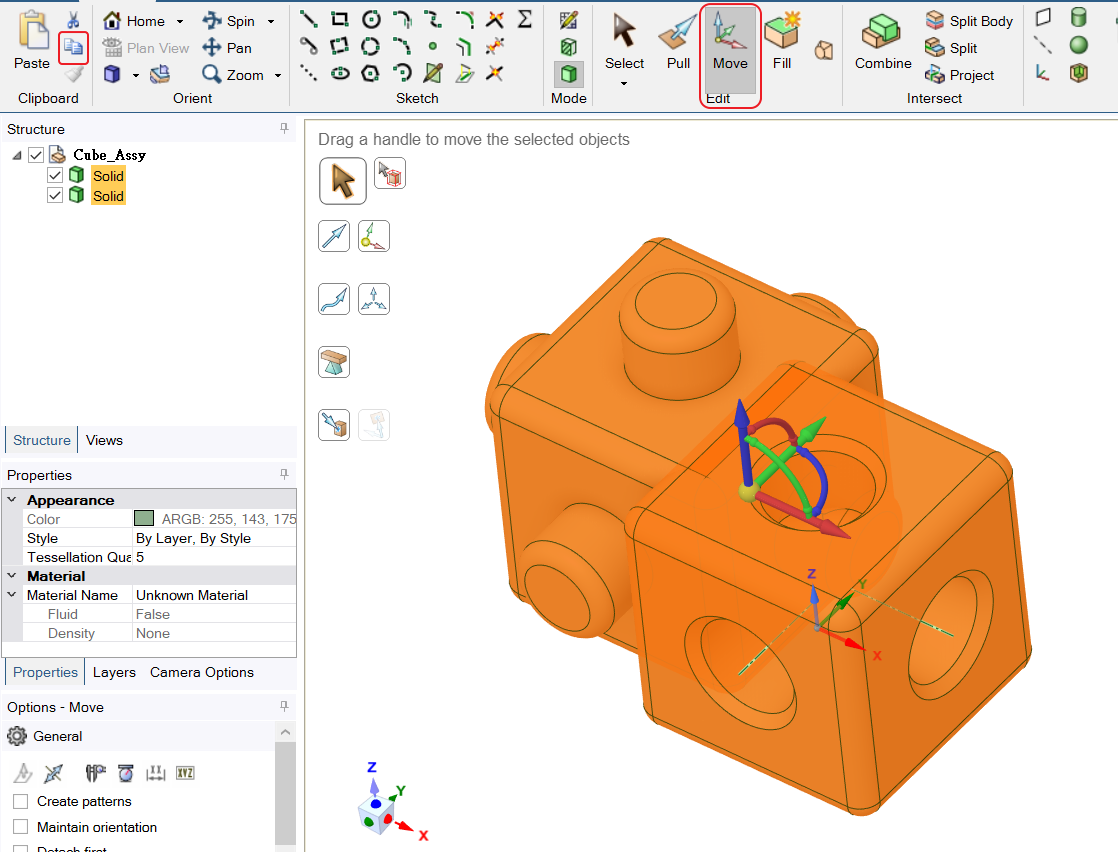Collapse the Material properties section
Viewport: 1118px width, 852px height.
[x=12, y=575]
